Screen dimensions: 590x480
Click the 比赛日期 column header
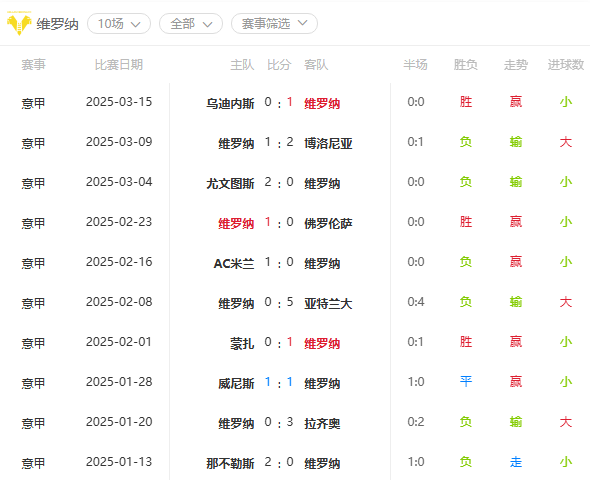119,65
